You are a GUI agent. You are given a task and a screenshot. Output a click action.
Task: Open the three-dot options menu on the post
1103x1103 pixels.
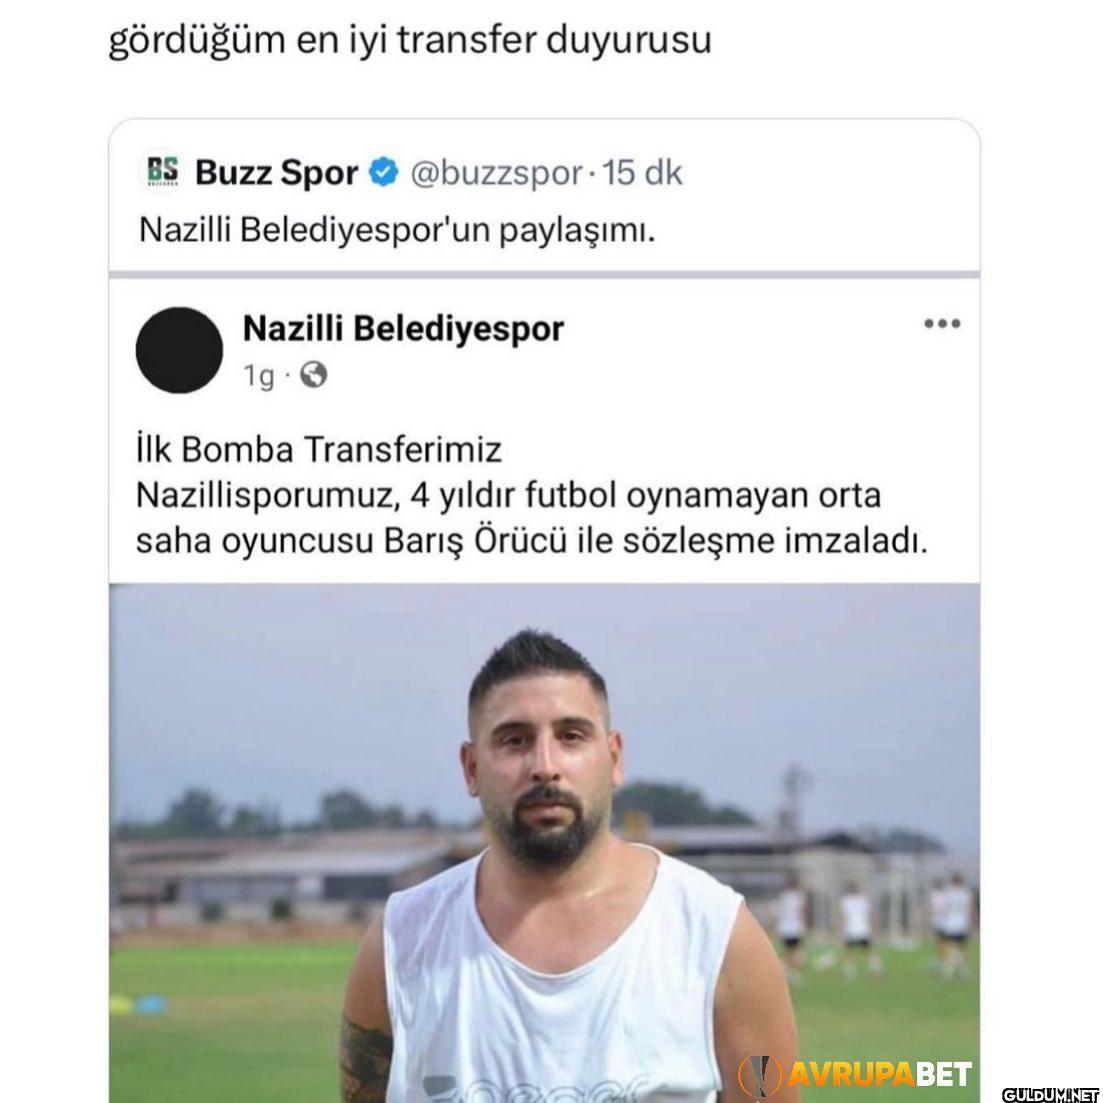point(942,324)
